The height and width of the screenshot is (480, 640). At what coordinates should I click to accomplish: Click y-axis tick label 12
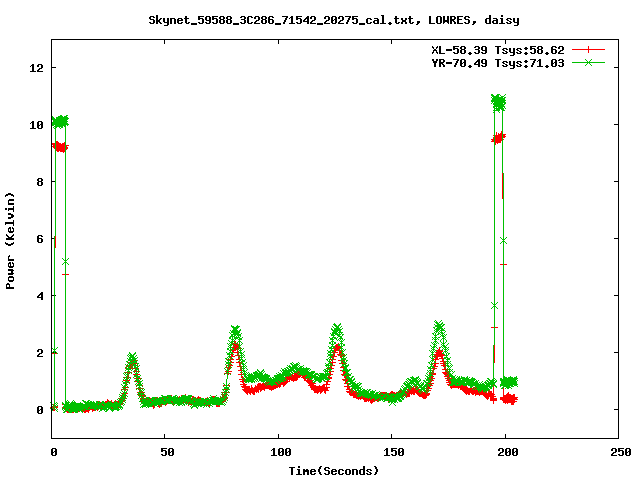point(36,68)
